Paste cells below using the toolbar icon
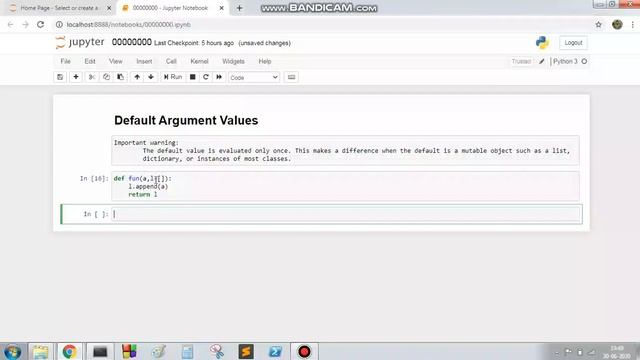 pyautogui.click(x=120, y=77)
